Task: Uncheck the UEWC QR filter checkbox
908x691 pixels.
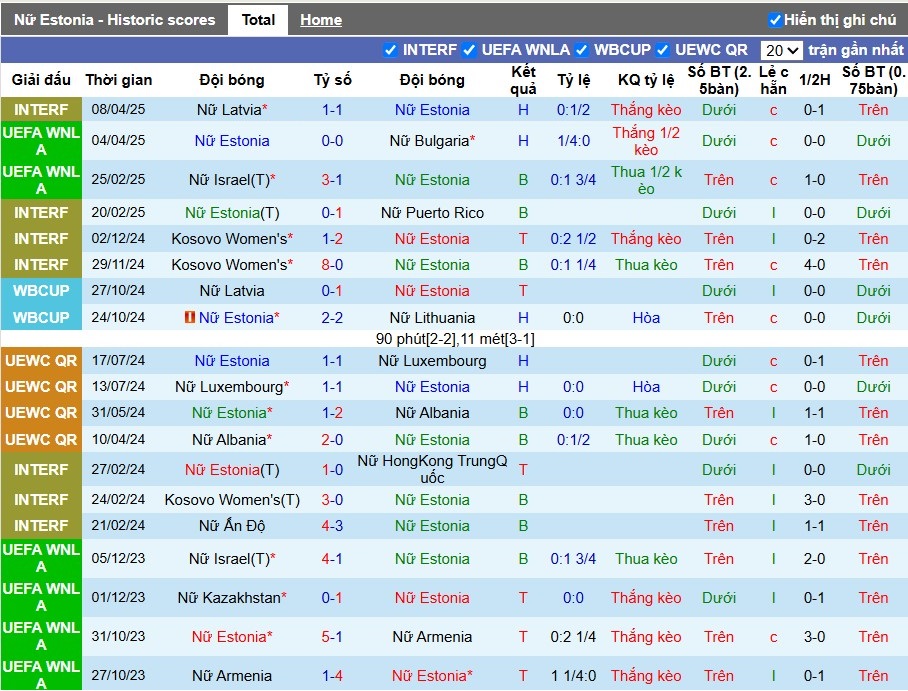Action: pyautogui.click(x=662, y=50)
